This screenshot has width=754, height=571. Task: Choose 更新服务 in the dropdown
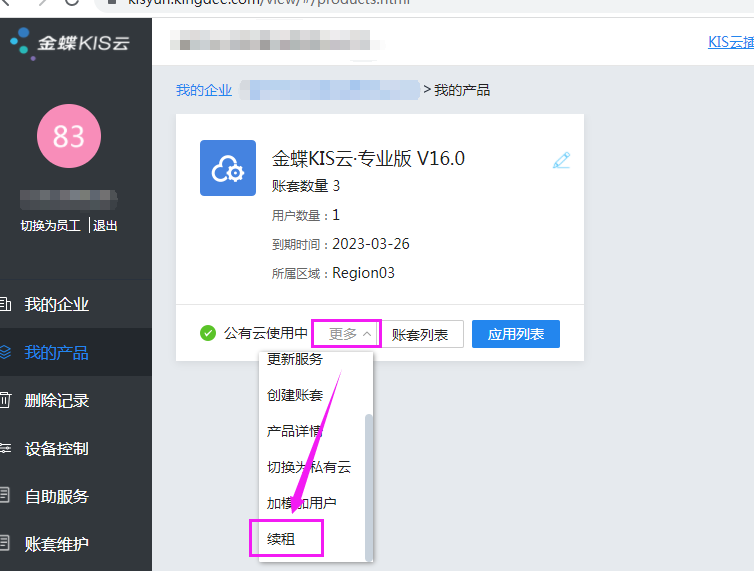(295, 360)
